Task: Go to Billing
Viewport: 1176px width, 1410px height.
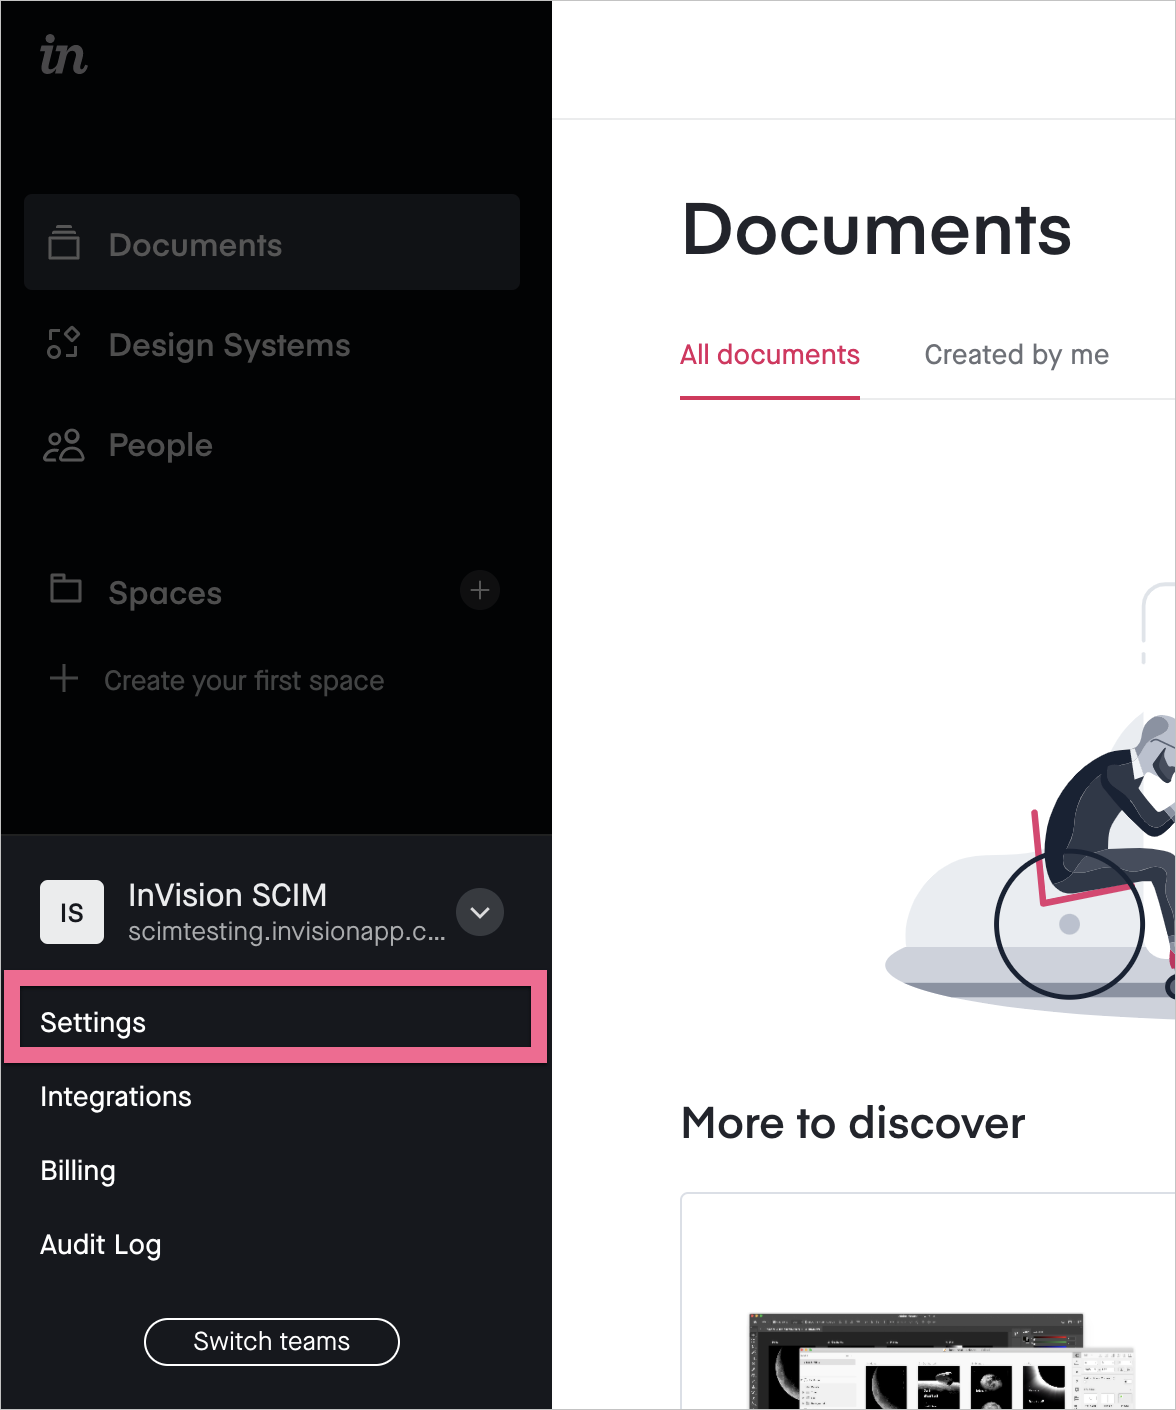Action: 77,1170
